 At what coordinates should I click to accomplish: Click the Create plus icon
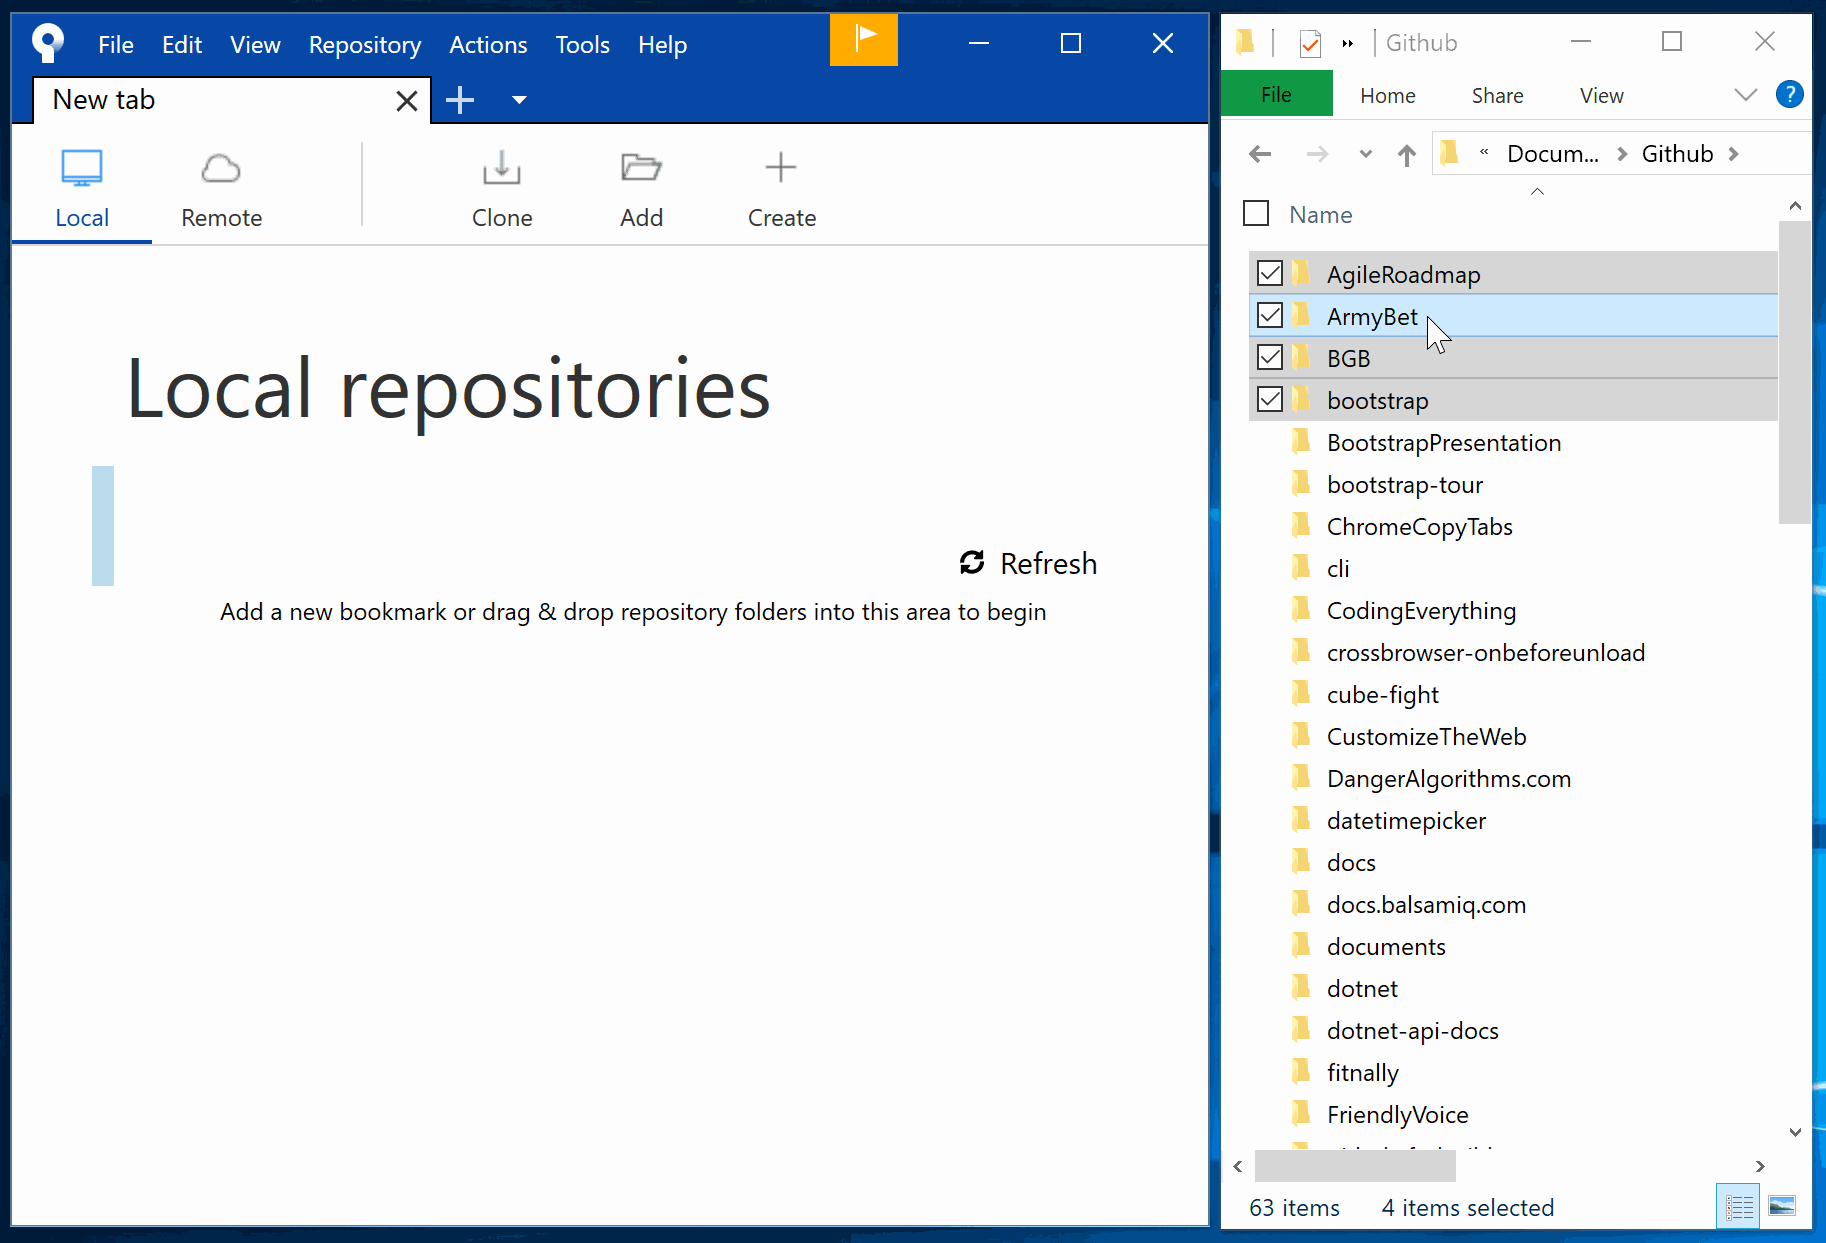point(781,167)
